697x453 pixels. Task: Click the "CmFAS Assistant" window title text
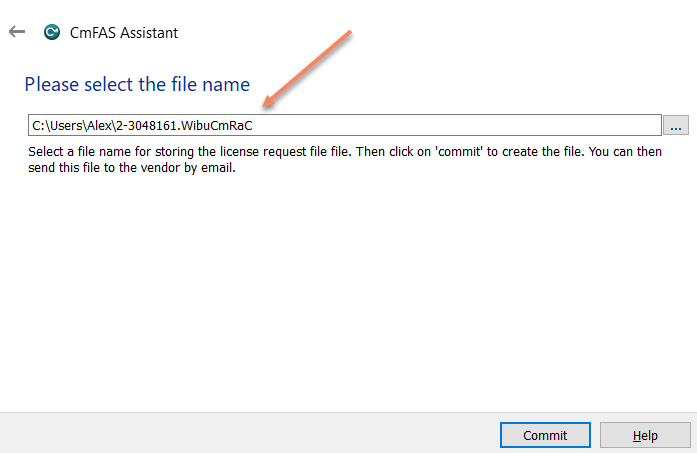(124, 32)
